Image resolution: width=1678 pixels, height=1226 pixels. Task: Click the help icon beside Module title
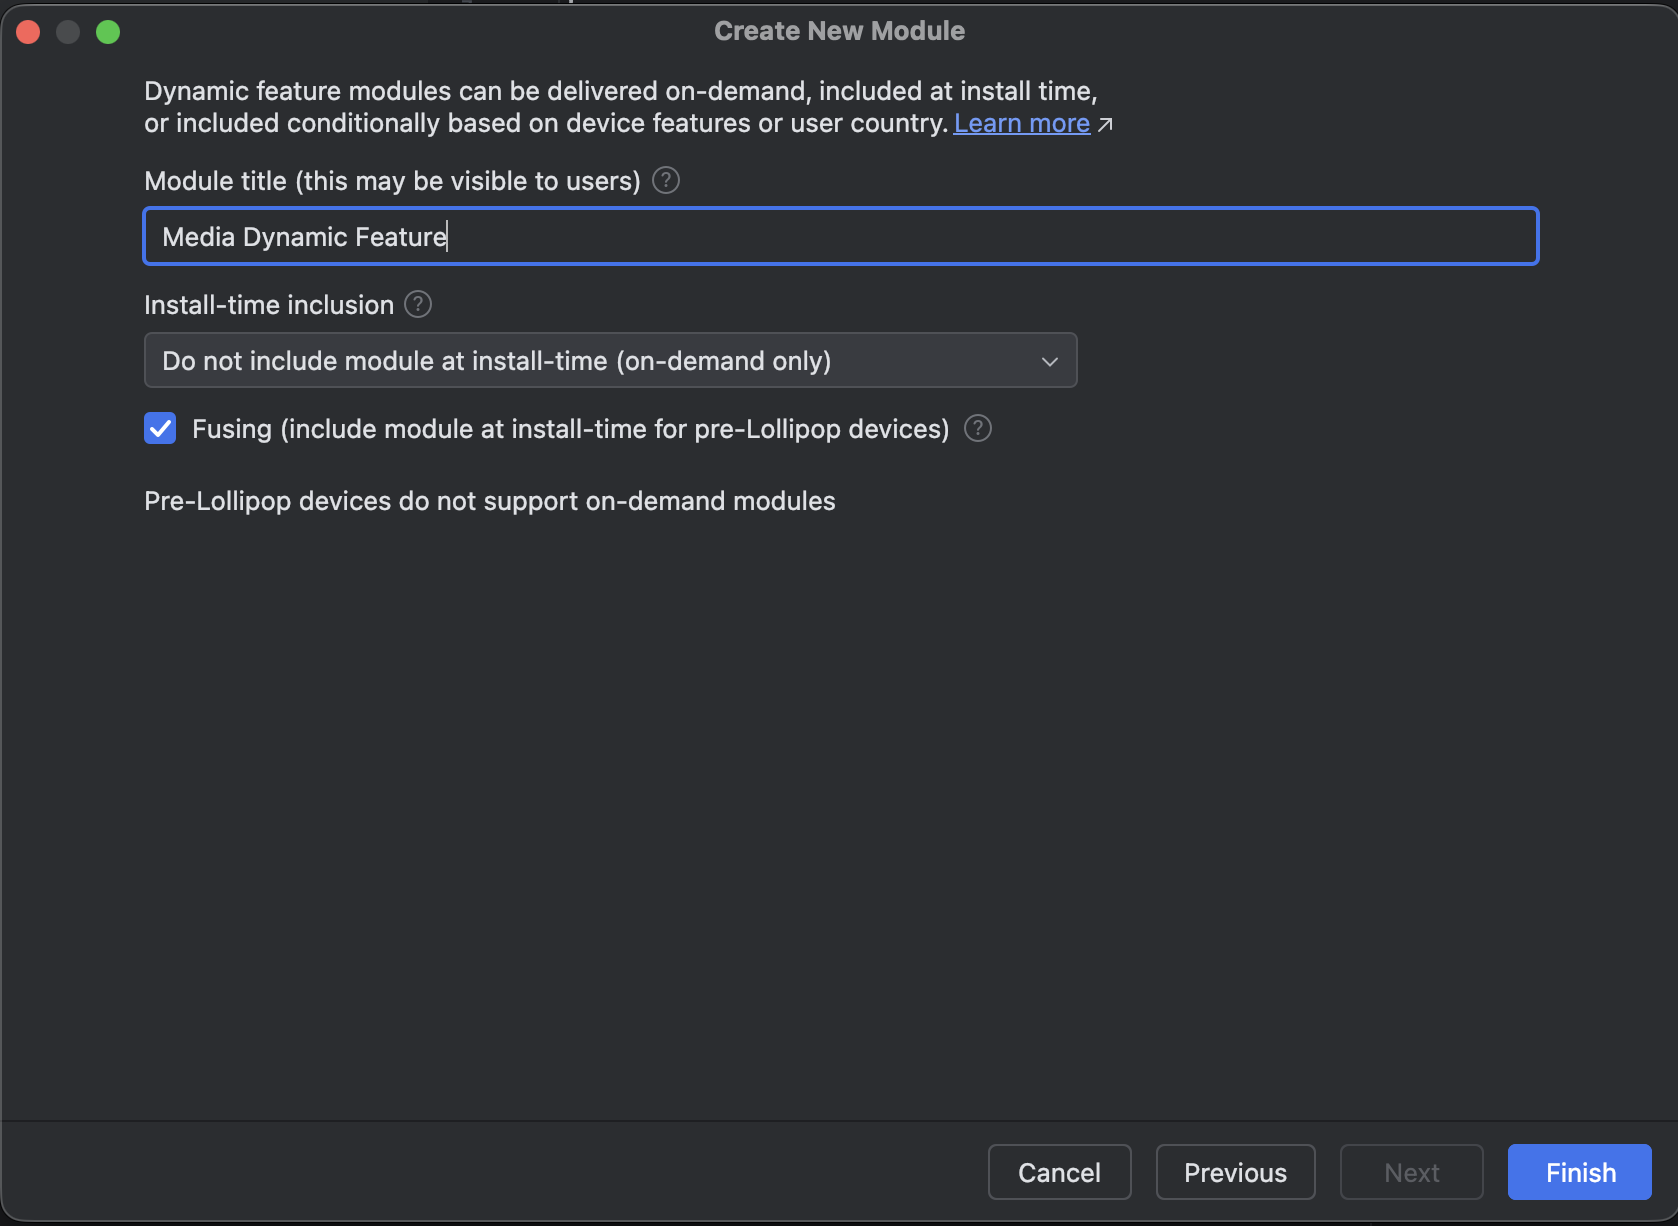(x=665, y=181)
